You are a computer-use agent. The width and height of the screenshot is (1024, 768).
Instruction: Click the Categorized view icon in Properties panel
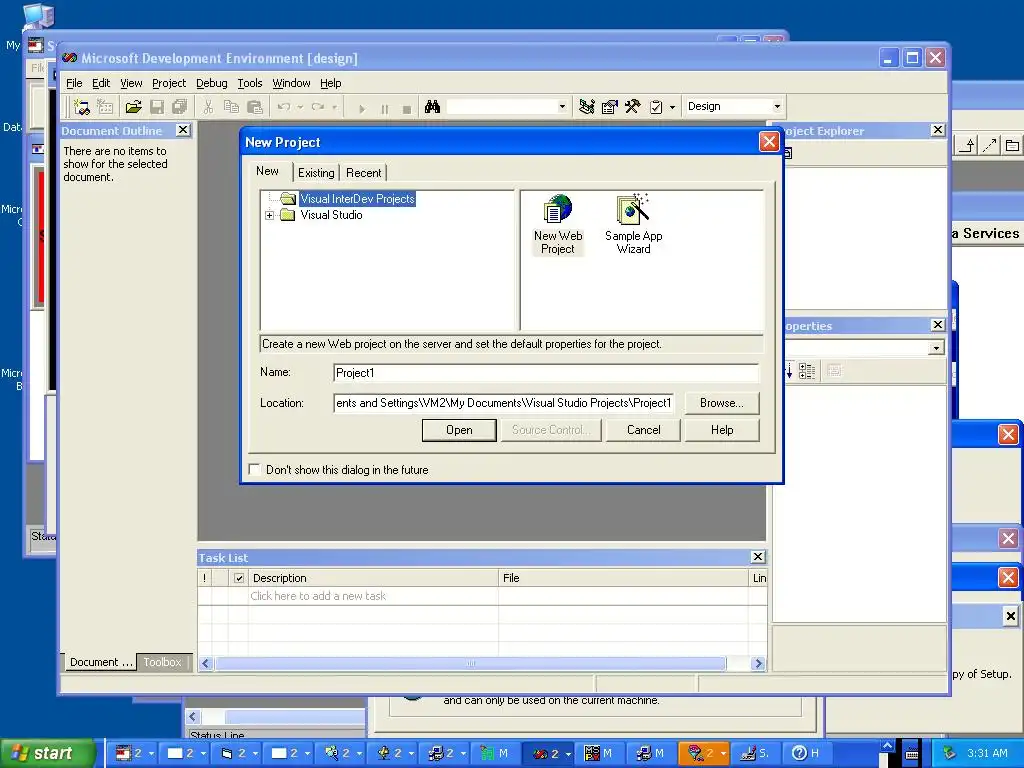pyautogui.click(x=807, y=371)
